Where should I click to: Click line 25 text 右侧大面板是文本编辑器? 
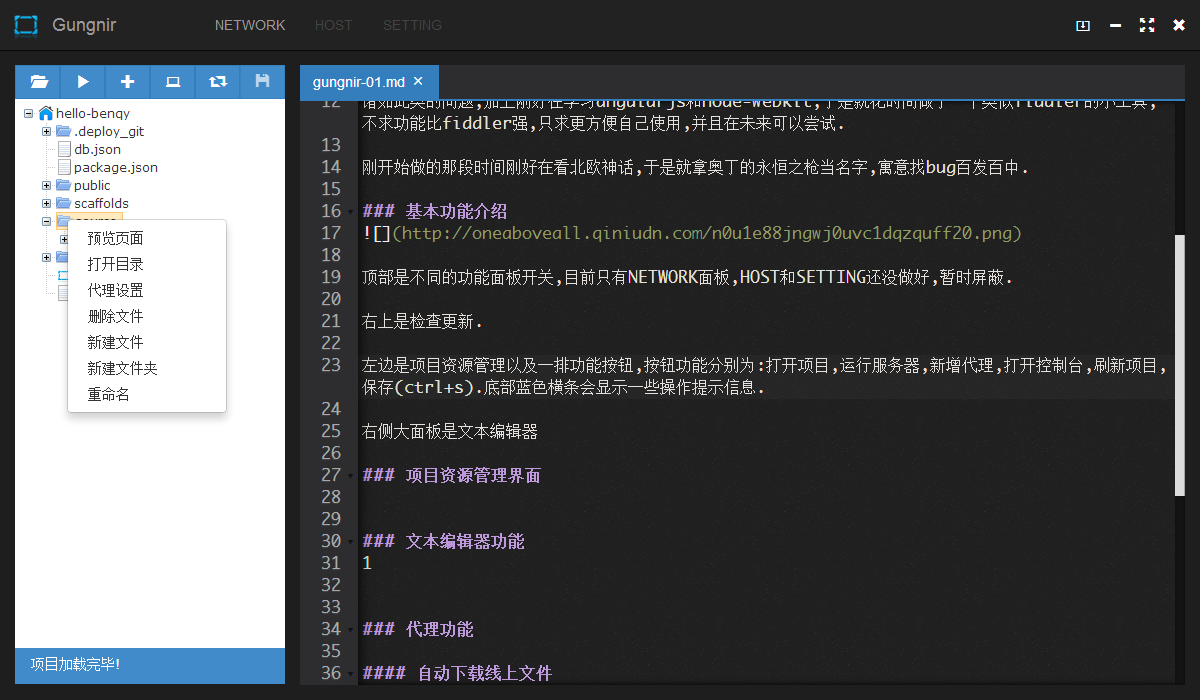pos(450,431)
